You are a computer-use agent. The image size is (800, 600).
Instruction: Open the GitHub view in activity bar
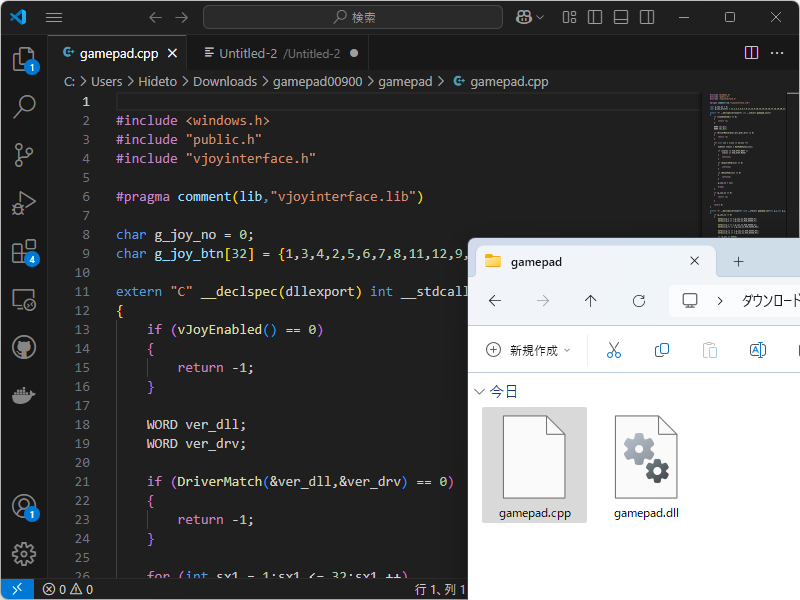pyautogui.click(x=24, y=347)
